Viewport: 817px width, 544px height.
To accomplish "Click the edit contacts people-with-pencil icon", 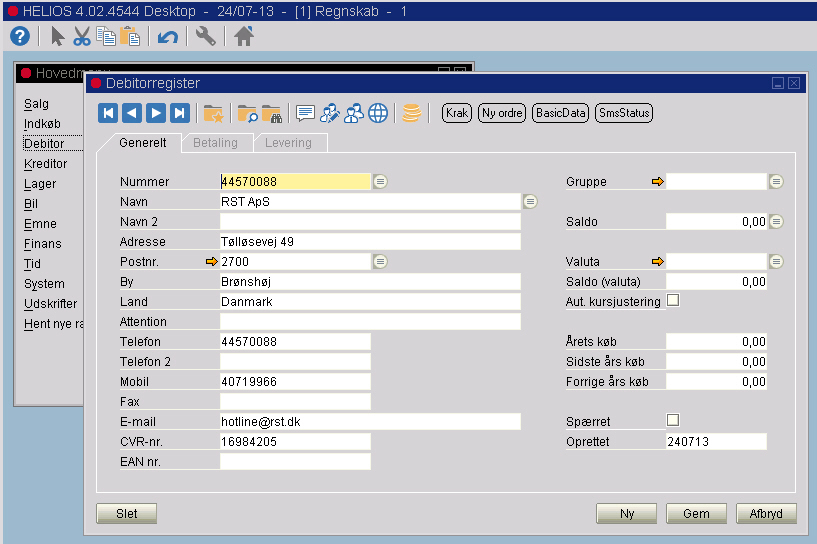I will click(x=330, y=113).
